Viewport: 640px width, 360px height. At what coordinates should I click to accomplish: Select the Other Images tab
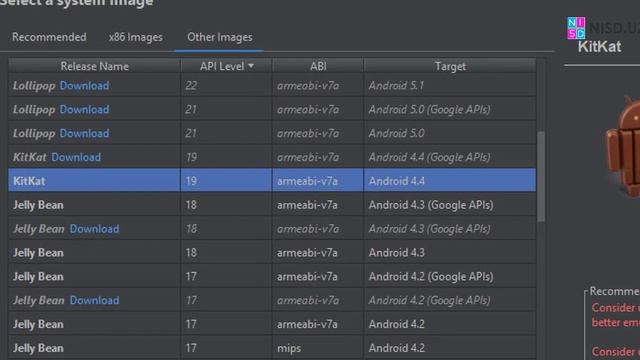(220, 37)
